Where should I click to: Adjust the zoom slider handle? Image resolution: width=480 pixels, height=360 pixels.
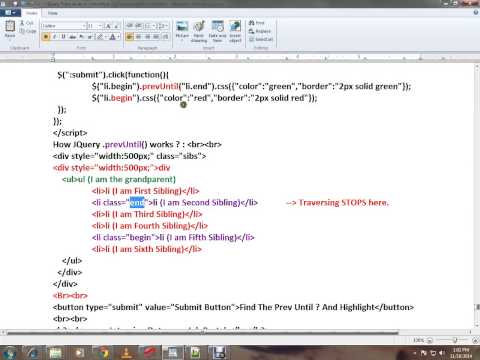click(x=454, y=340)
